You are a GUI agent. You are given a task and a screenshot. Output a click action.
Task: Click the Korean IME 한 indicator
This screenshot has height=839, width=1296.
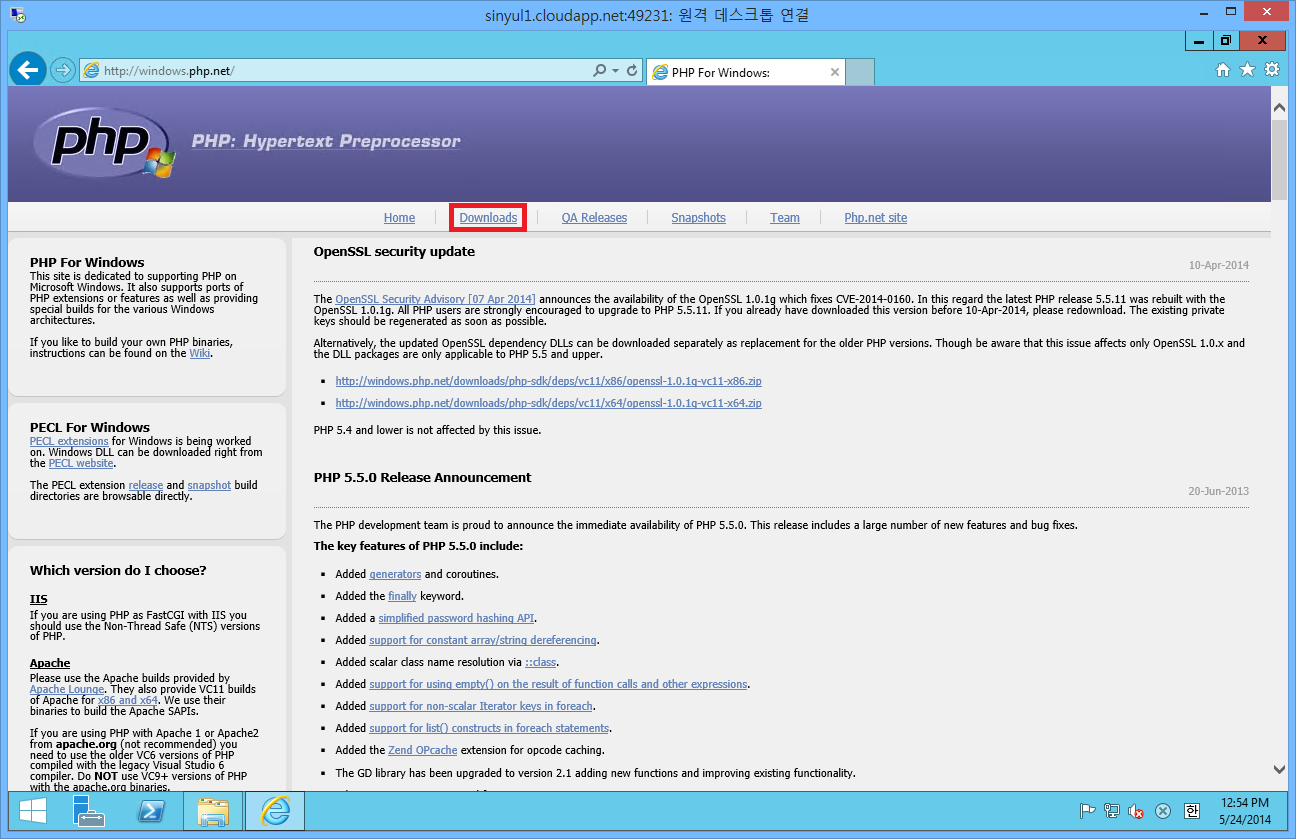[1191, 811]
